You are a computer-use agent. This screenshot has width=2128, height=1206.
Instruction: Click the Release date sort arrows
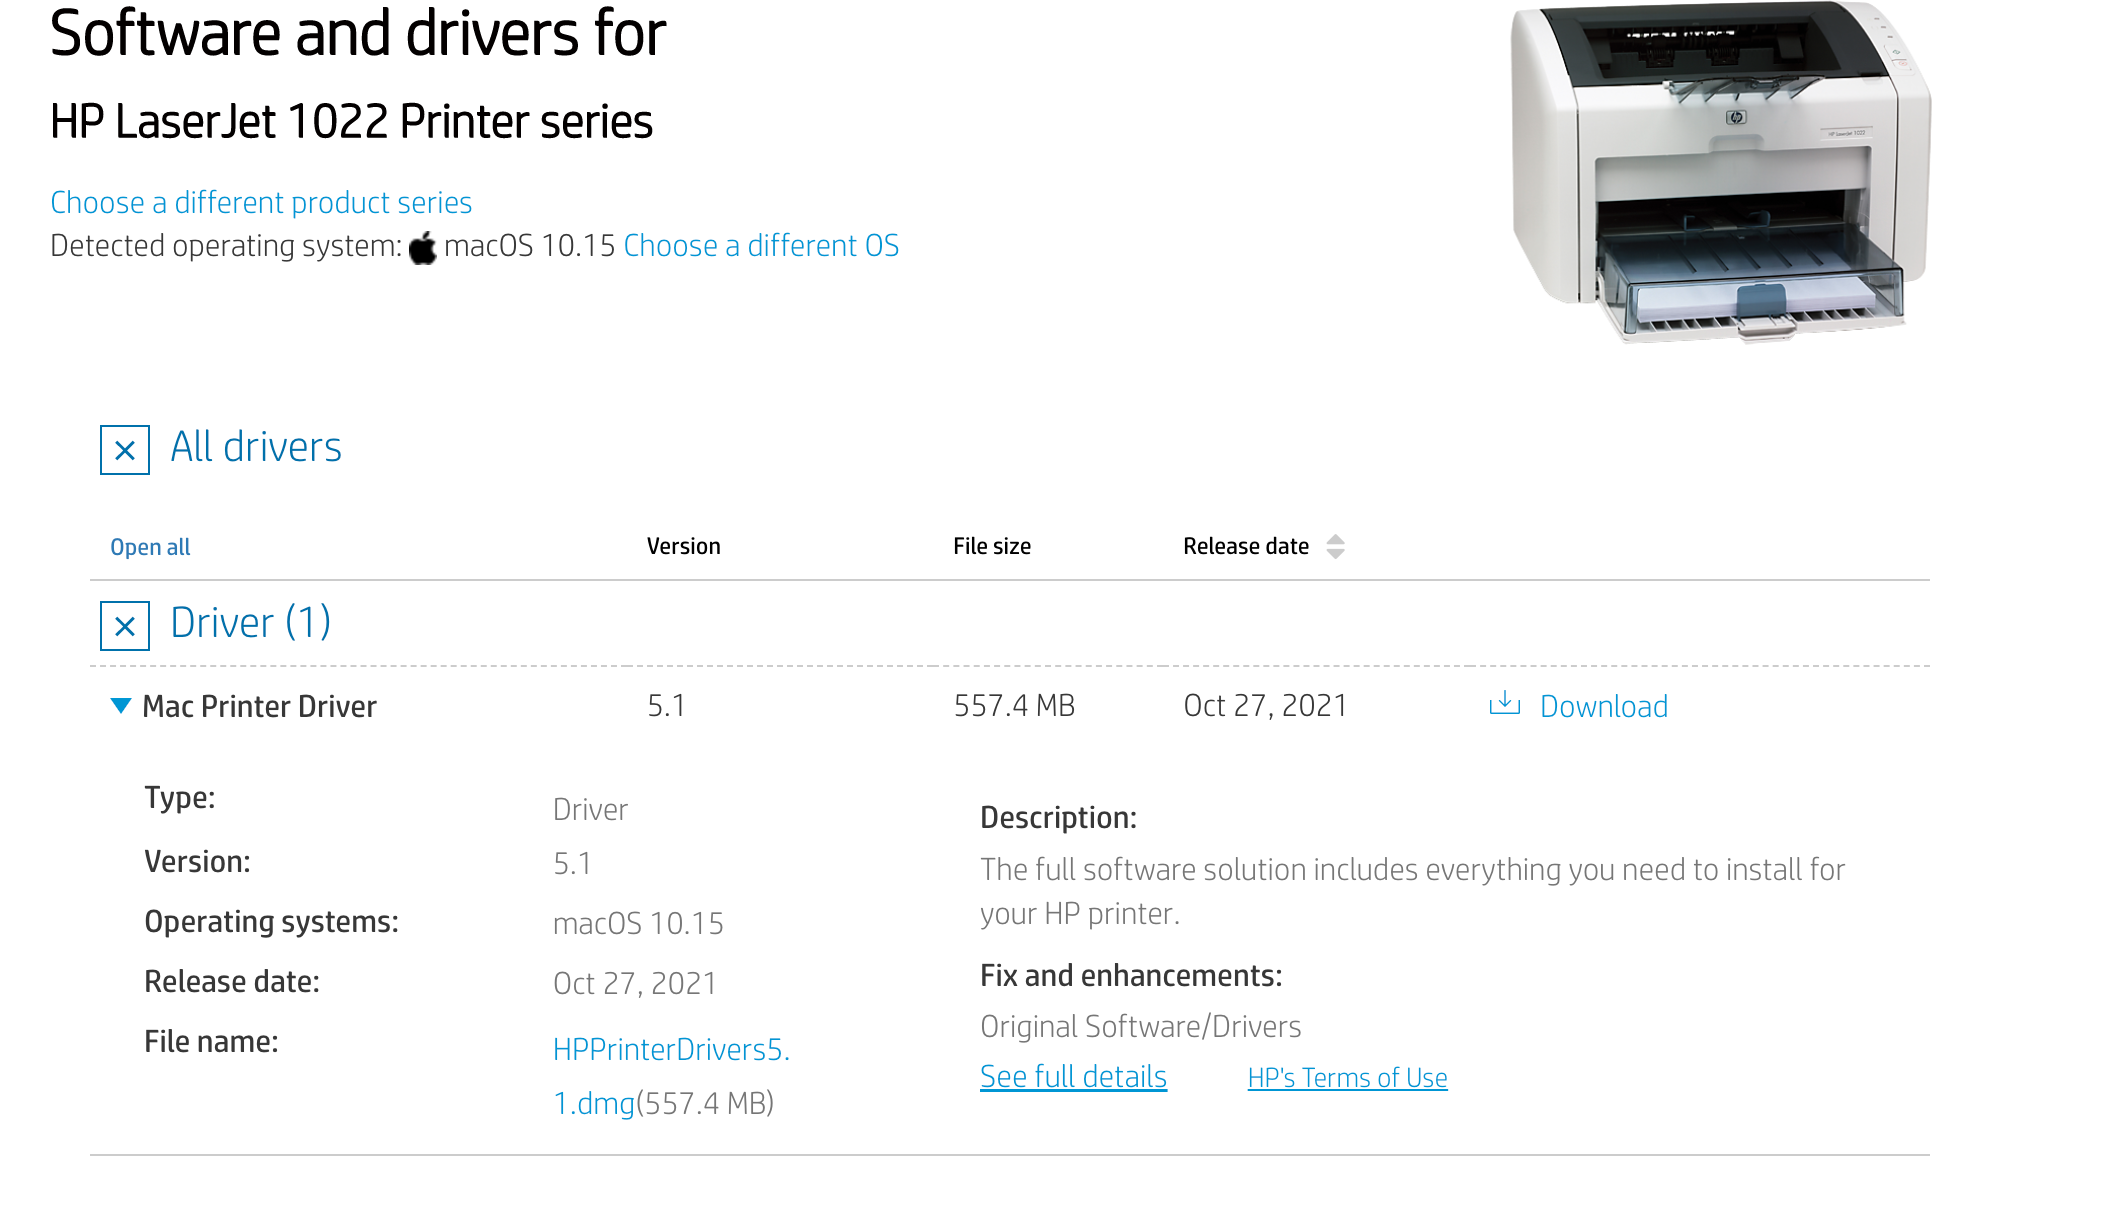click(1335, 546)
